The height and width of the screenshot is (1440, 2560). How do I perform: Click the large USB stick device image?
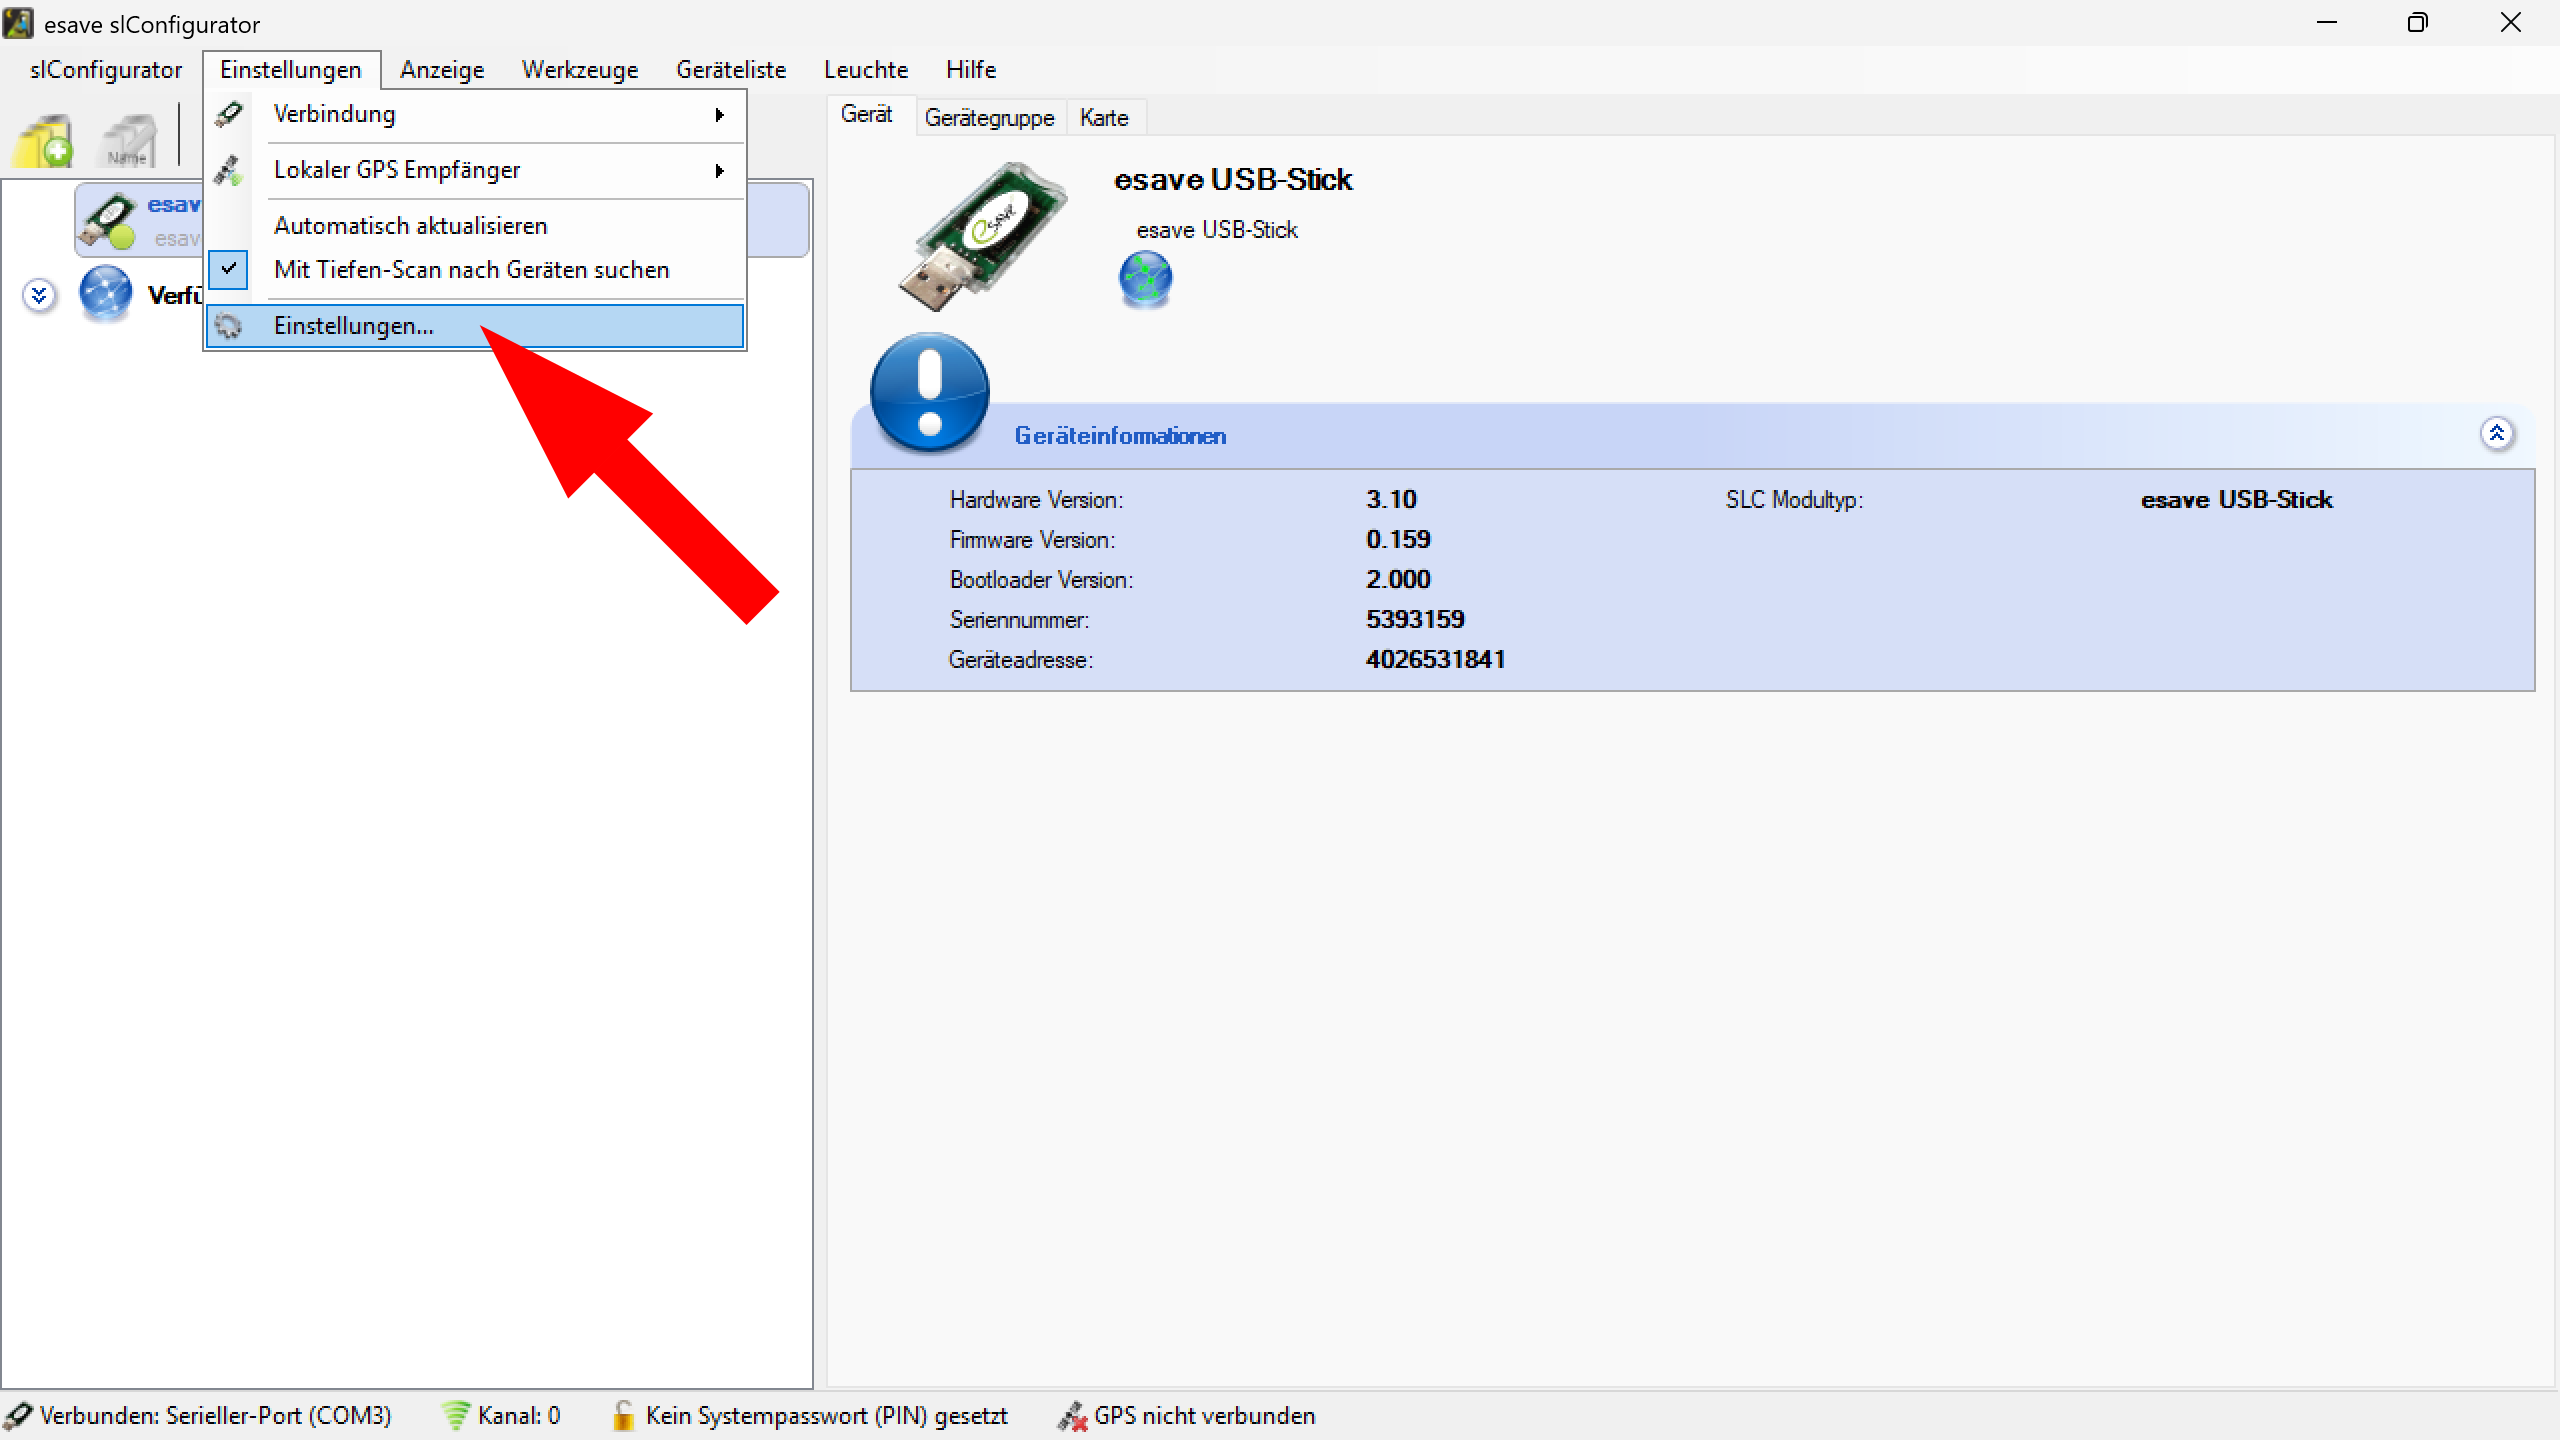(x=982, y=238)
